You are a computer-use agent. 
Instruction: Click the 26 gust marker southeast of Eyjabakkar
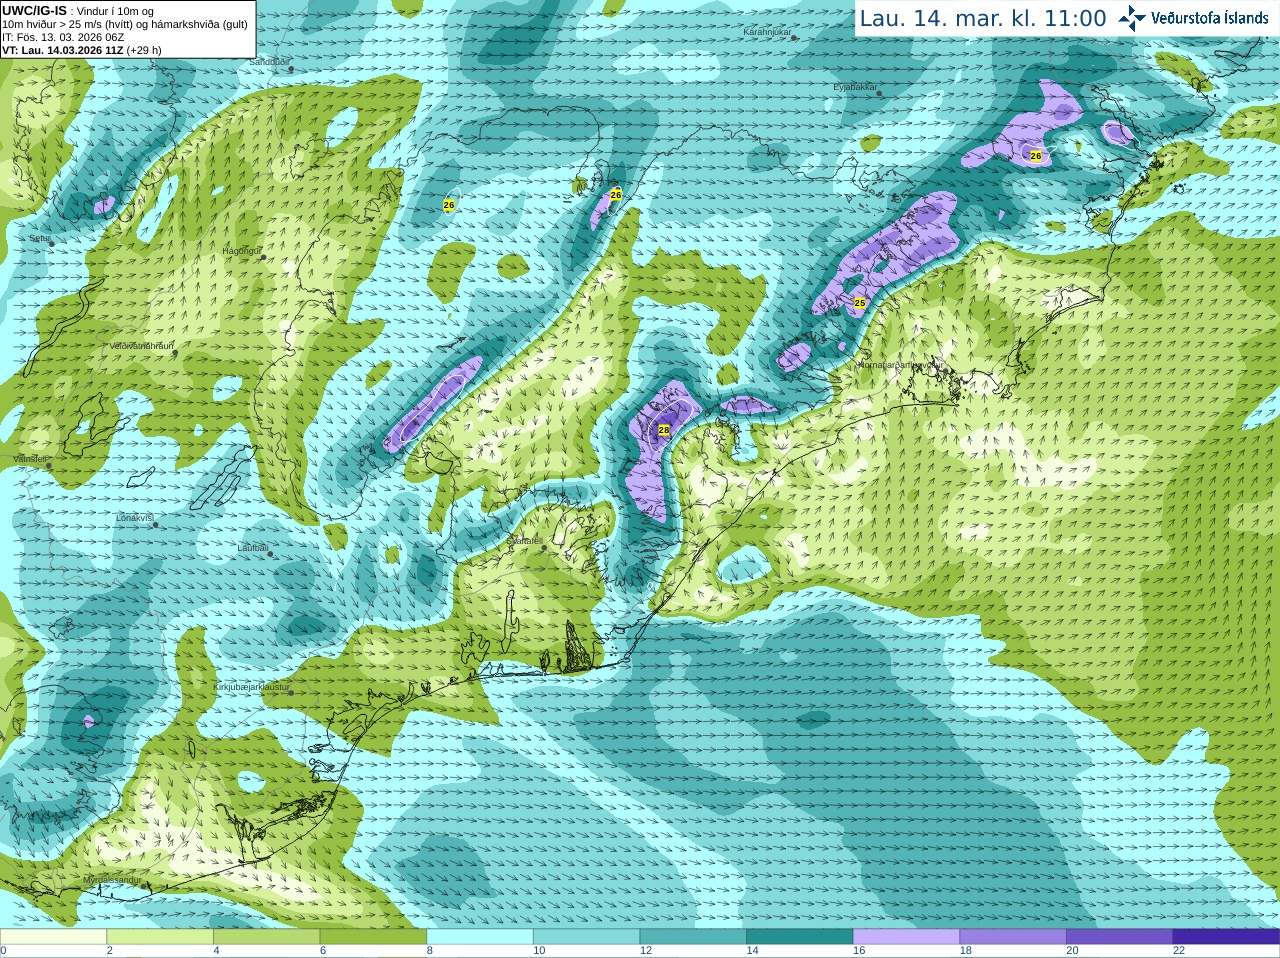click(x=1036, y=156)
